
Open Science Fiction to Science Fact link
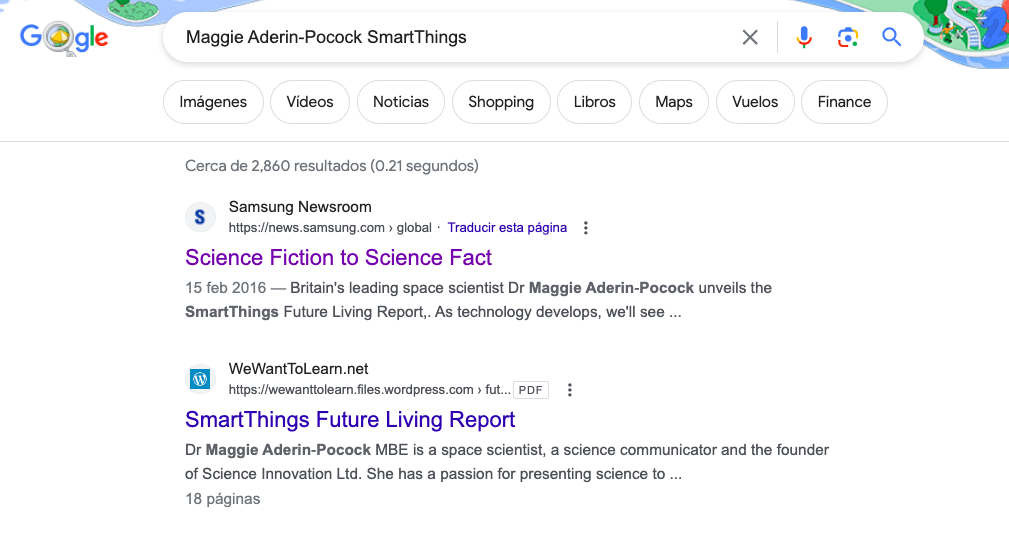tap(338, 257)
